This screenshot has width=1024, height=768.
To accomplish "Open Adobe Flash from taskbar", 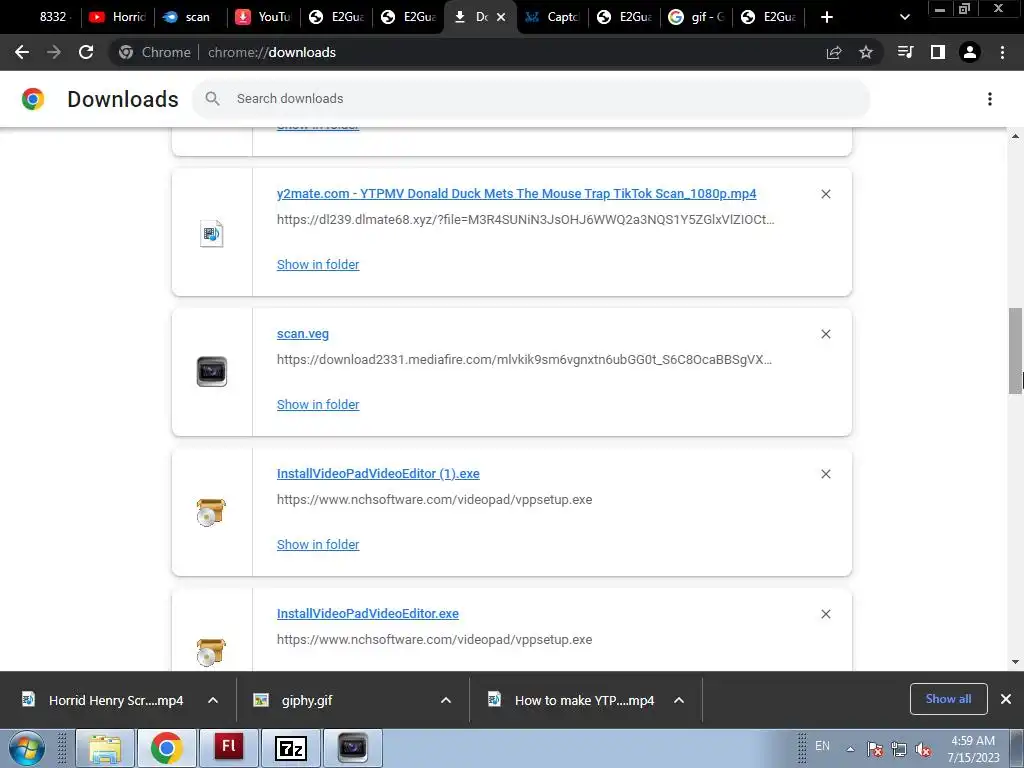I will [x=229, y=748].
